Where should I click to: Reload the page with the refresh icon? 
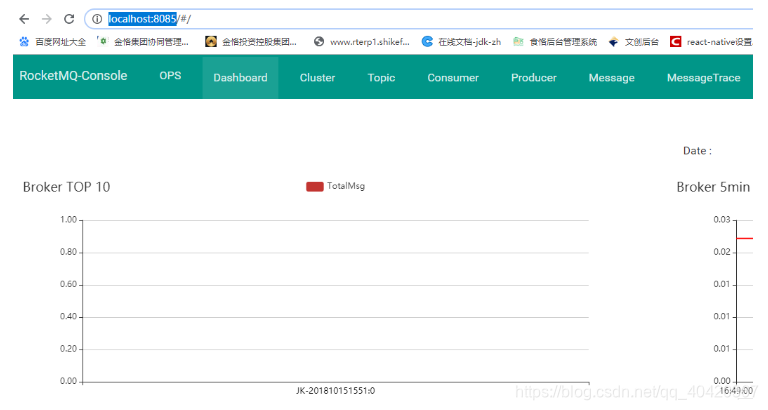point(69,19)
